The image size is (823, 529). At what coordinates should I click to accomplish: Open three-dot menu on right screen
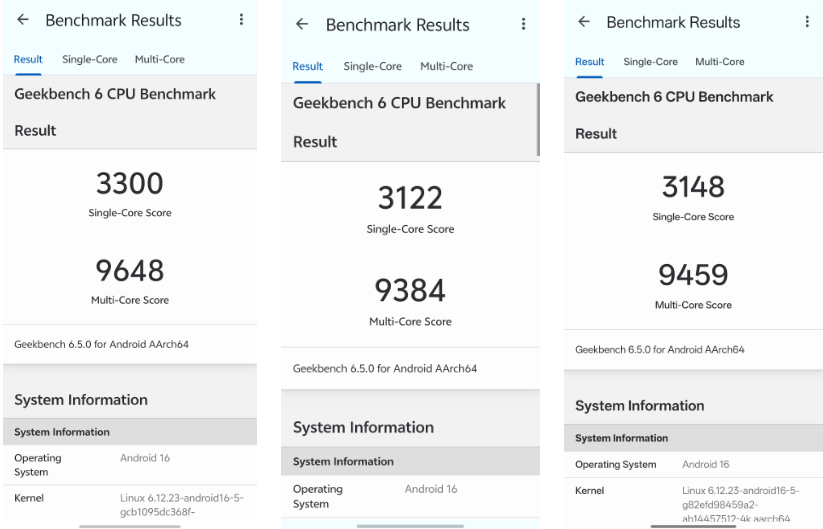(x=807, y=22)
